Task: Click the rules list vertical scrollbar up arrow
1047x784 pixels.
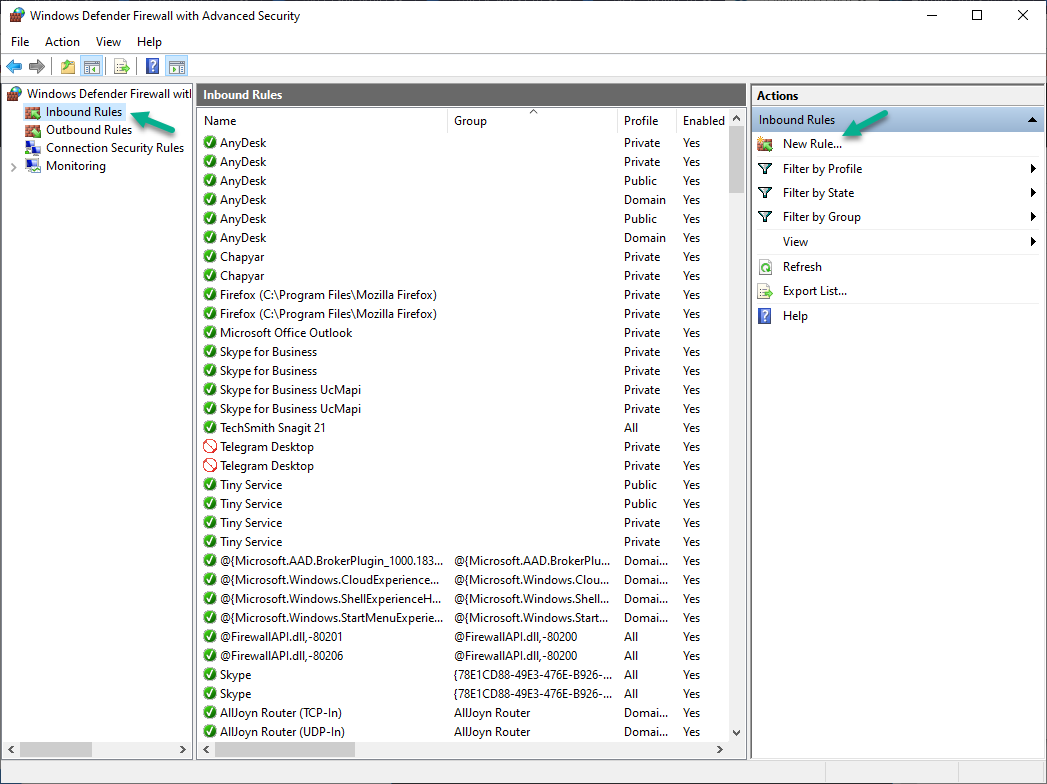Action: point(737,118)
